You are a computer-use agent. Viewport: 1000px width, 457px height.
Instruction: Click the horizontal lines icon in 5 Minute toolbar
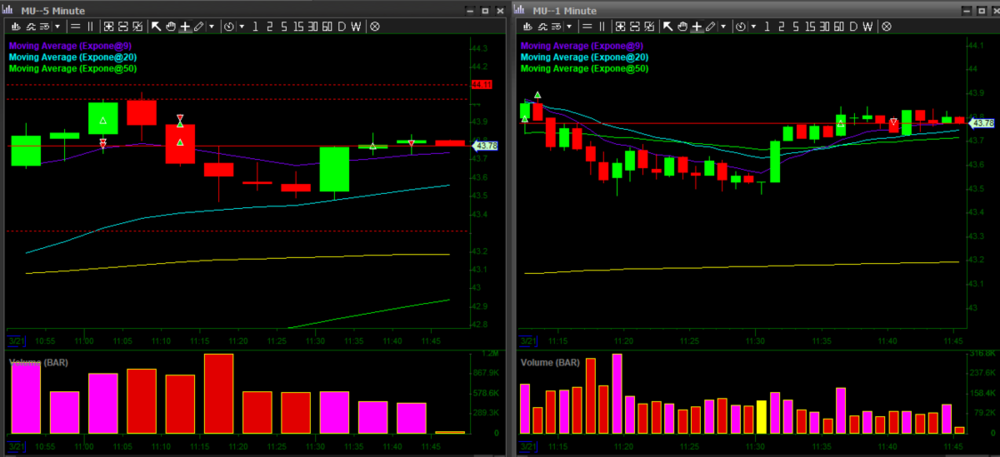[77, 26]
